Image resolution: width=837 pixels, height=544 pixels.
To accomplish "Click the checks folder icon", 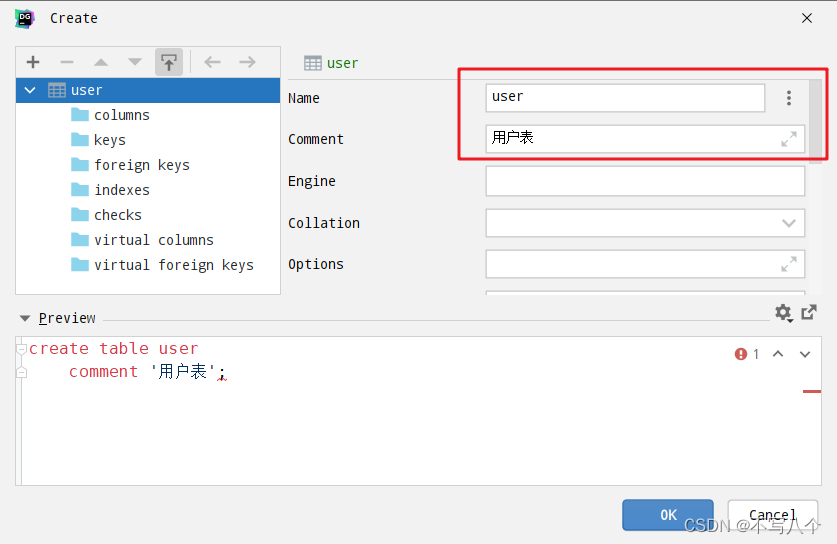I will pos(80,215).
